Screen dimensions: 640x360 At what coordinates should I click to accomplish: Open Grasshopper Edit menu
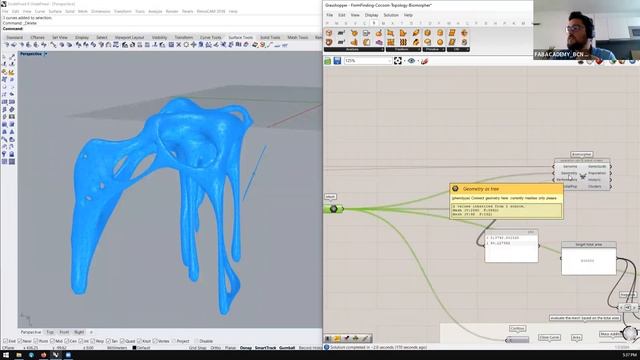(342, 15)
